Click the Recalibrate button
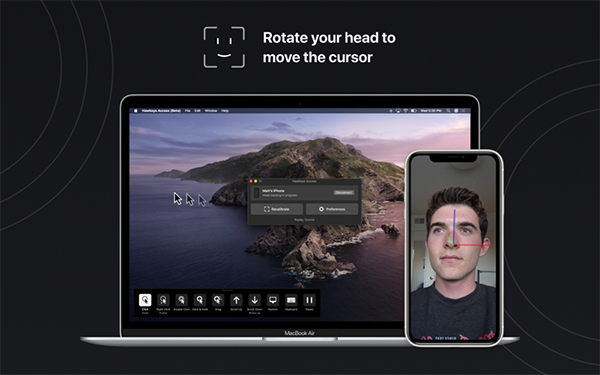Screen dimensions: 600x375 (277, 209)
